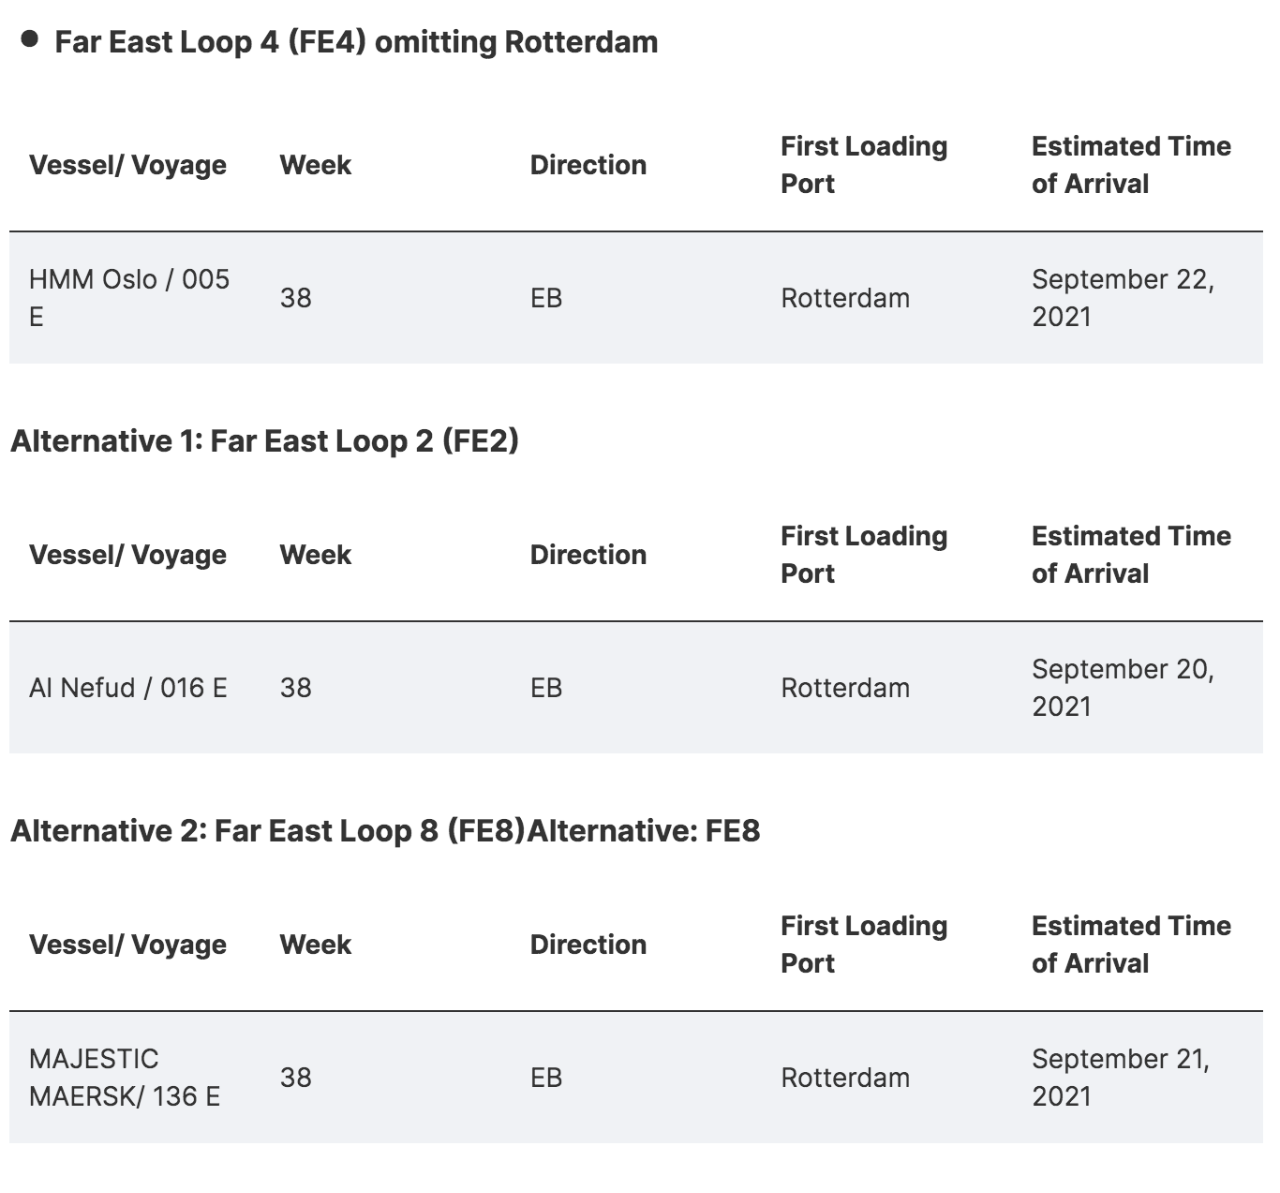The image size is (1280, 1193).
Task: Click the 'Alternative 1: Far East Loop 2 (FE2)' heading
Action: coord(264,441)
